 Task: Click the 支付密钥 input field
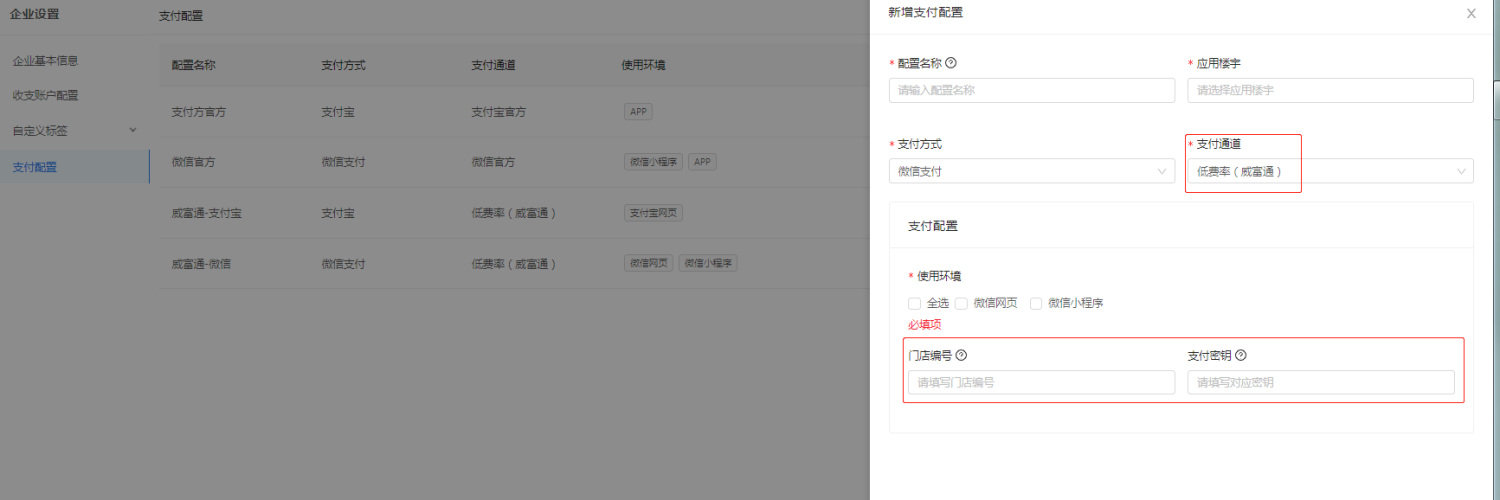[x=1321, y=382]
